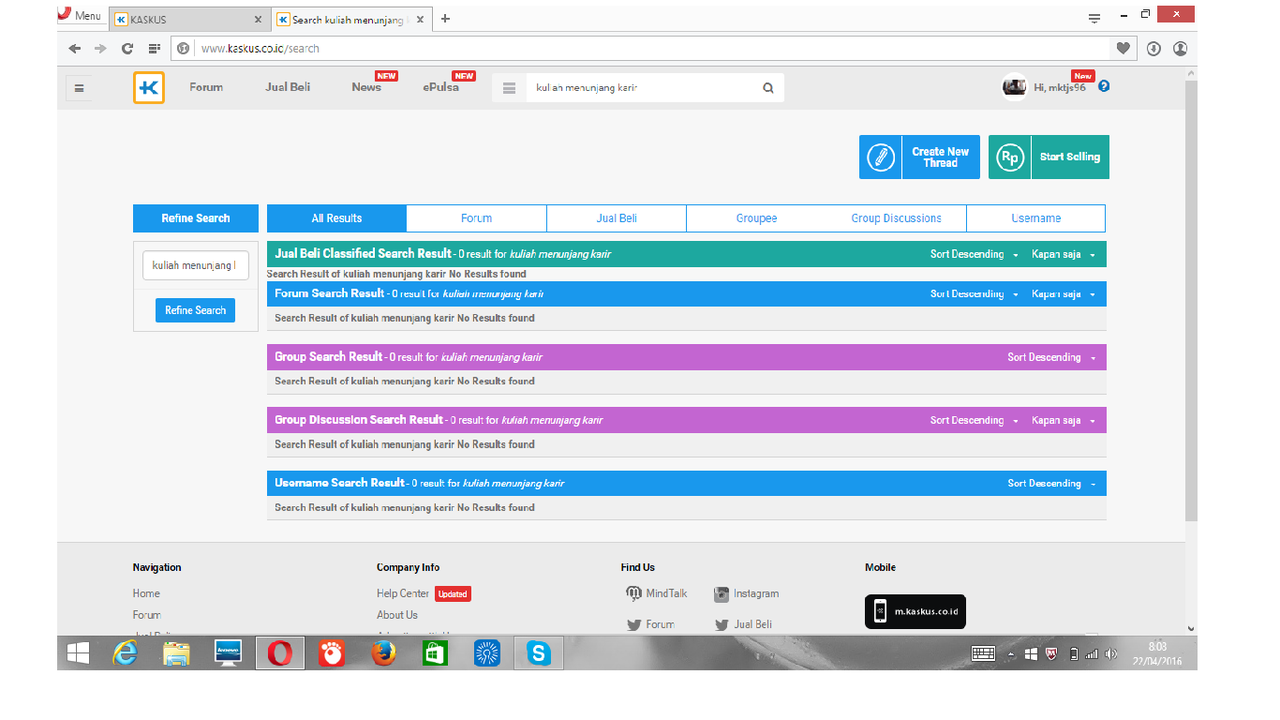Viewport: 1280px width, 720px height.
Task: Switch to the KASKUS browser tab
Action: tap(188, 19)
